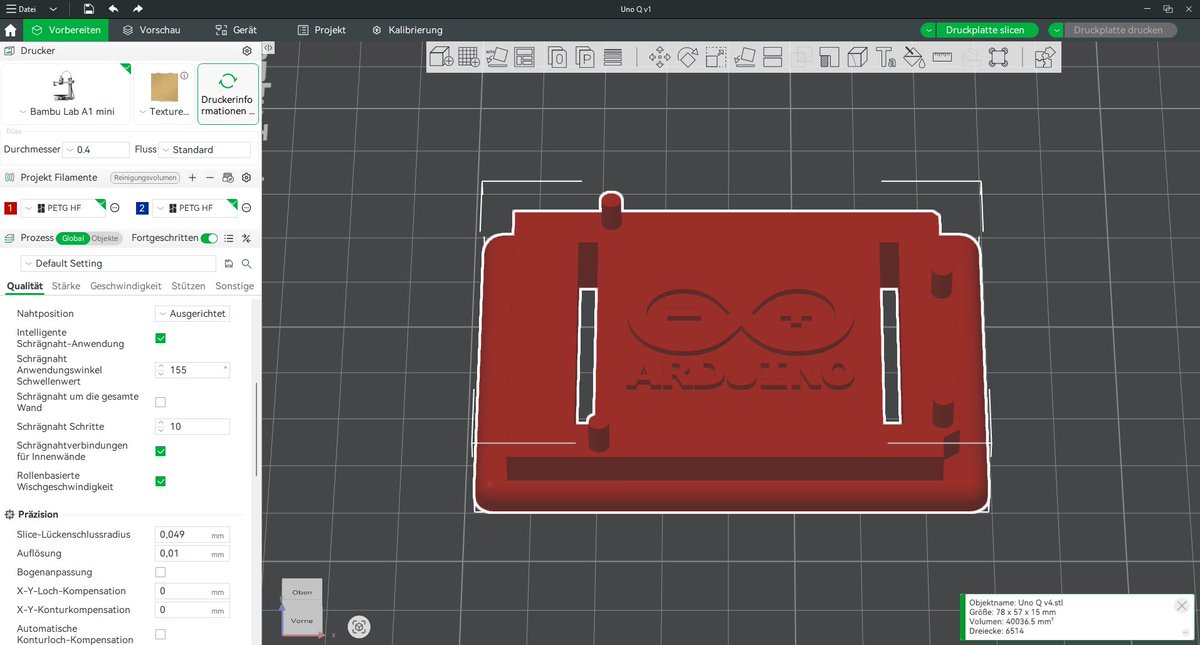Select the Lay on face tool
This screenshot has height=645, width=1200.
point(743,57)
